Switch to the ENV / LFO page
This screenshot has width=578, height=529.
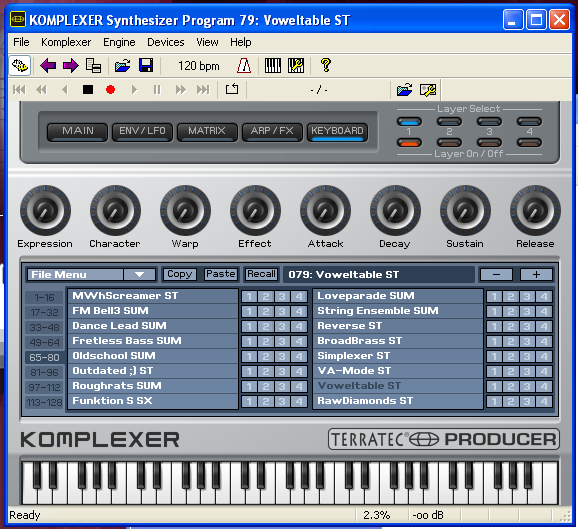point(142,132)
